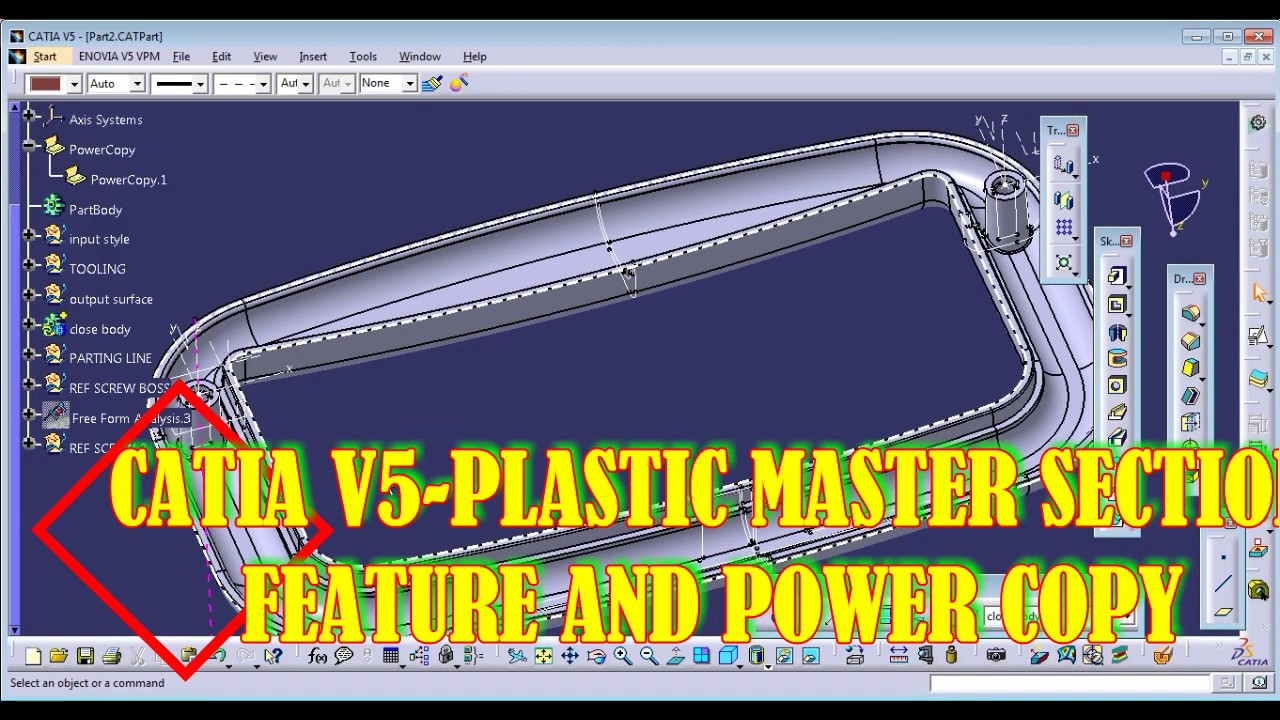Open the ENOVIA V5 VPM menu
Screen dimensions: 1280x720
(119, 57)
